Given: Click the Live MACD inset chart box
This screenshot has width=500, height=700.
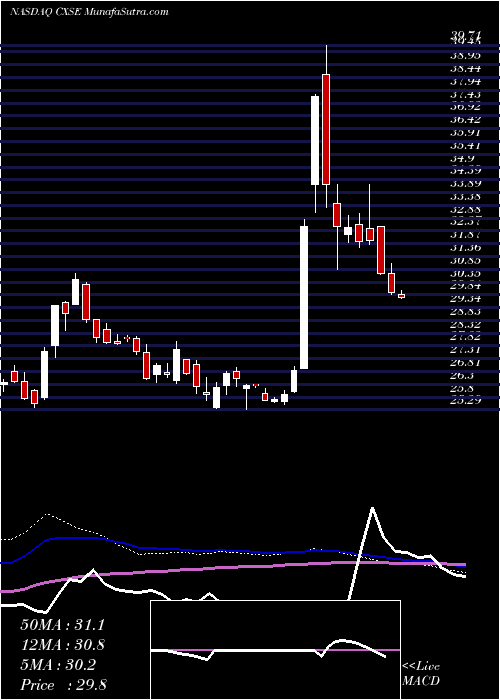Looking at the screenshot, I should tap(275, 650).
